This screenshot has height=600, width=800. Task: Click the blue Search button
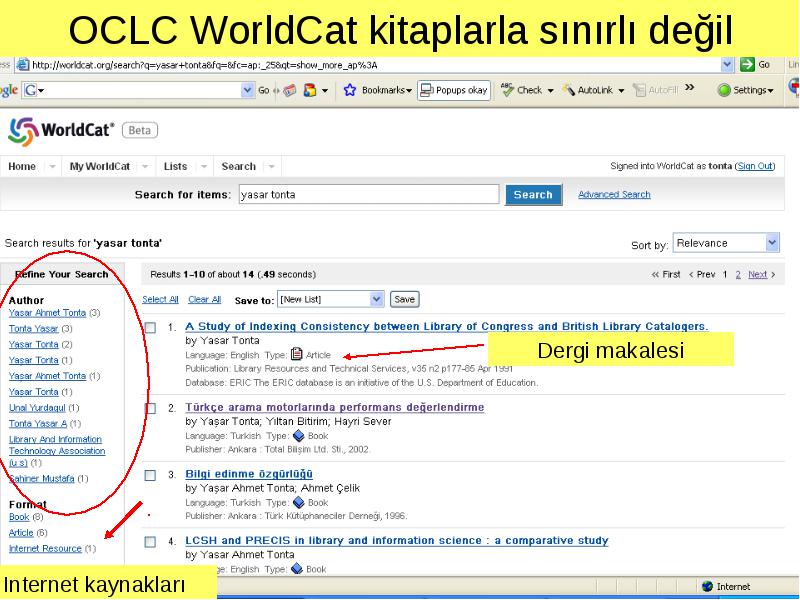click(533, 194)
